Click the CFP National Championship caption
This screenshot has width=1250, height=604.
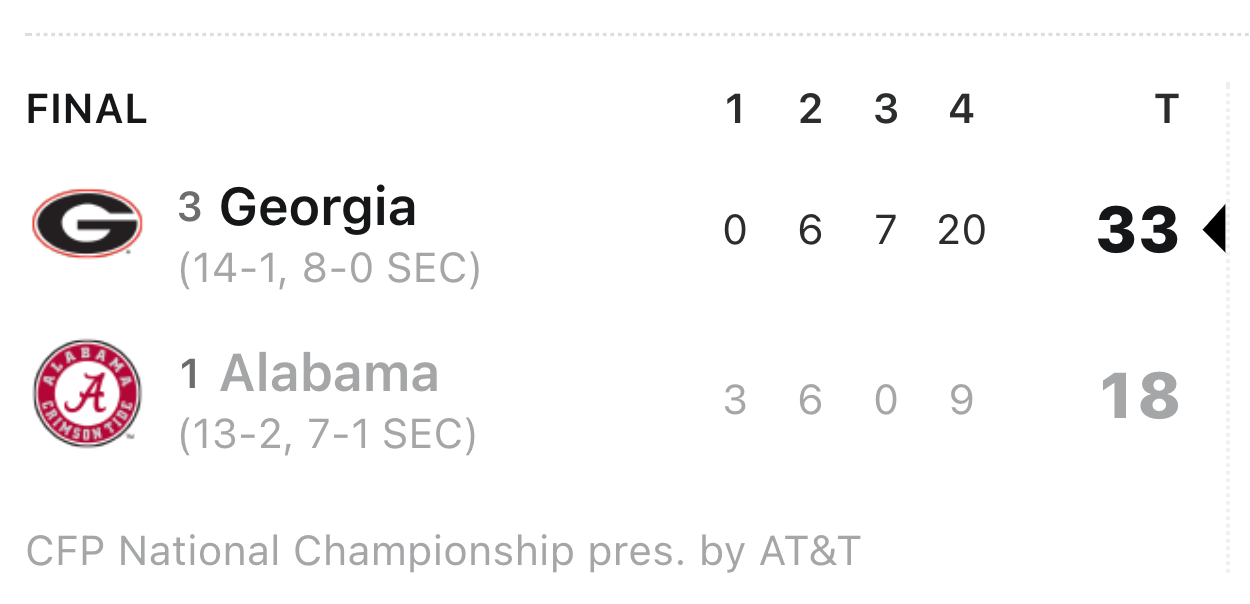(x=443, y=551)
